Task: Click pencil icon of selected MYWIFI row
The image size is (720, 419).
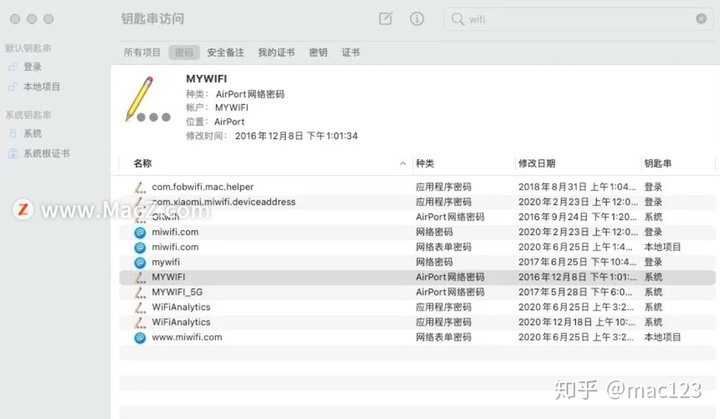Action: pos(140,277)
